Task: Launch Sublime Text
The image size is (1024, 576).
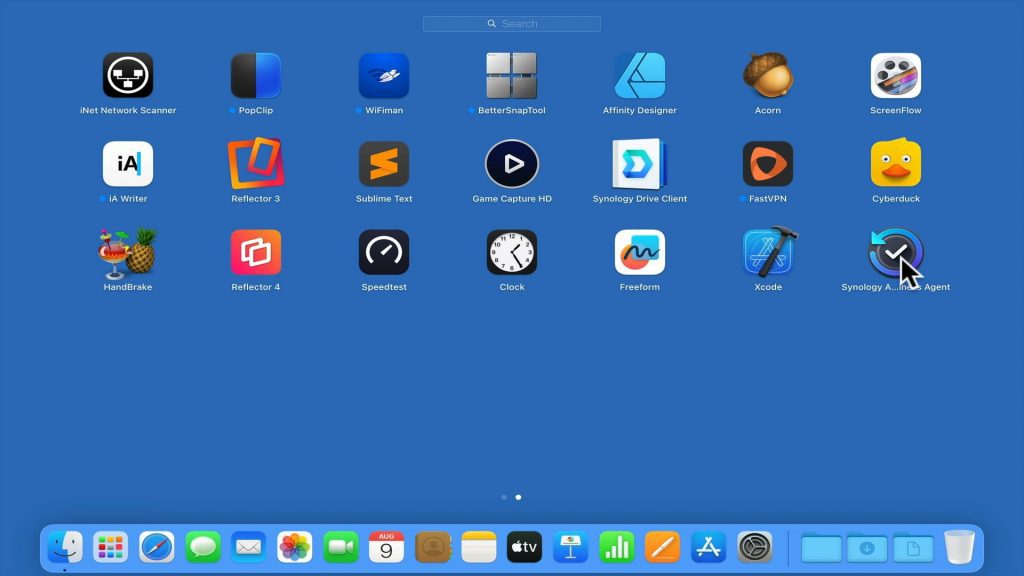Action: (x=384, y=164)
